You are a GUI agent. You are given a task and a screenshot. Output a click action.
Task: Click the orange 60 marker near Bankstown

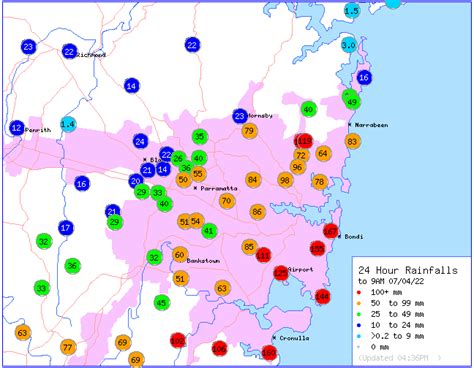point(180,255)
